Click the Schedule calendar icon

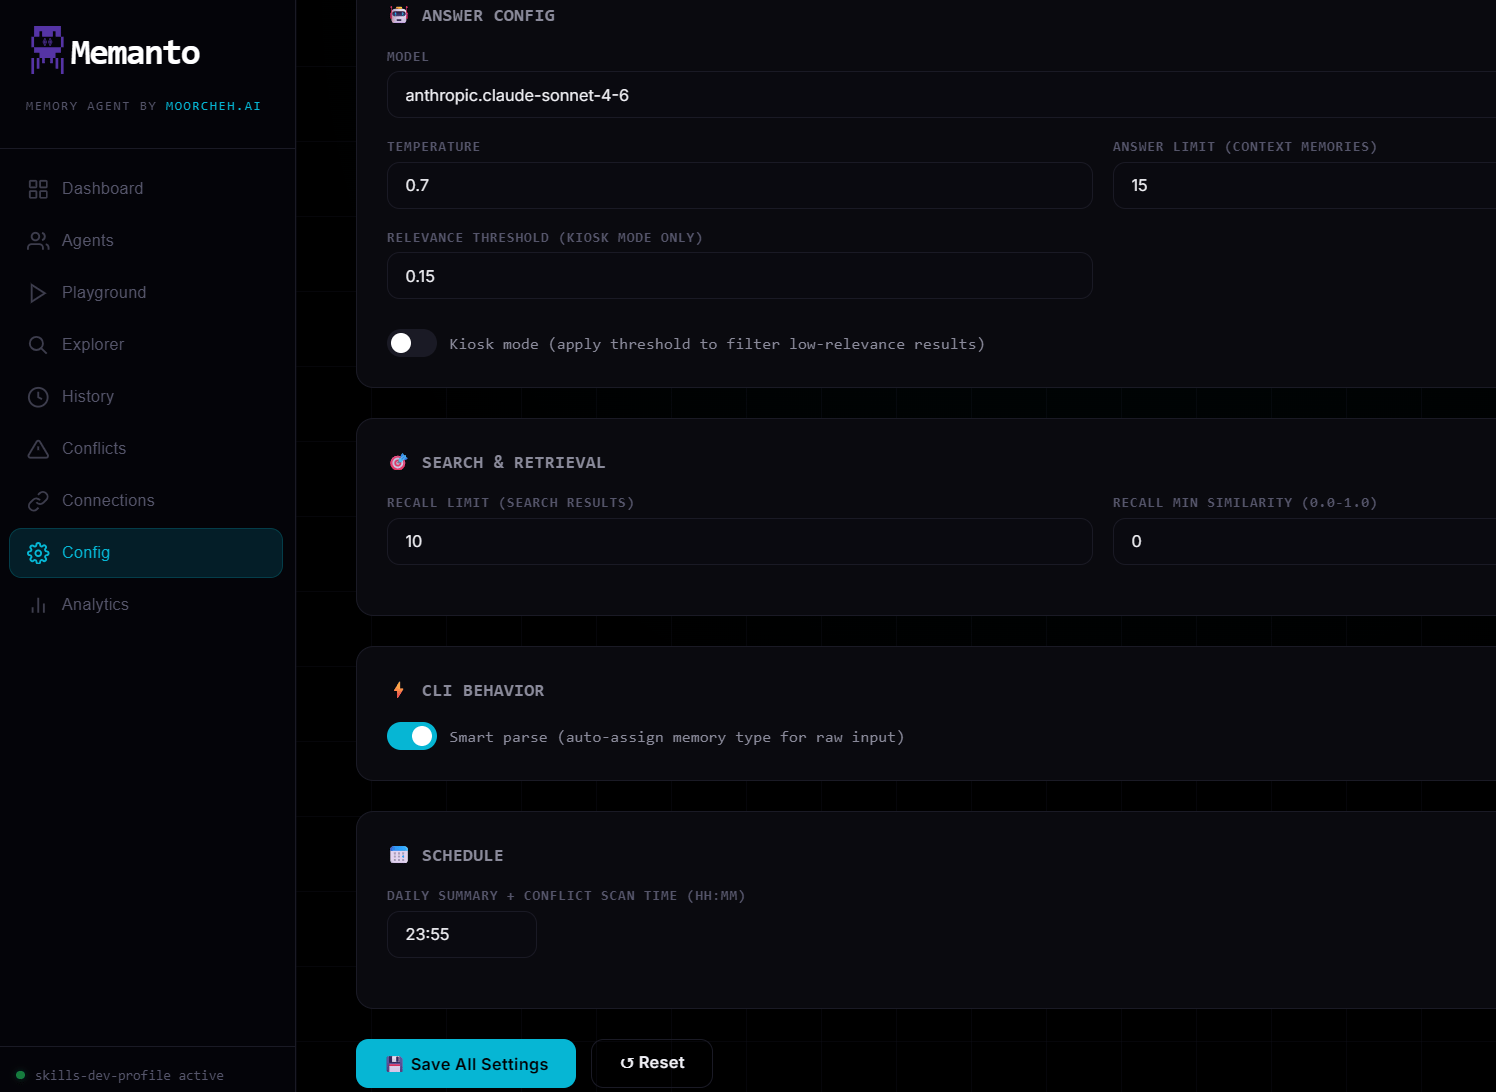(399, 855)
